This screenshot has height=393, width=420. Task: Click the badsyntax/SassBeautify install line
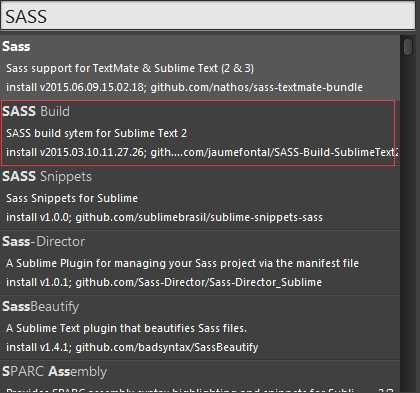pyautogui.click(x=132, y=347)
